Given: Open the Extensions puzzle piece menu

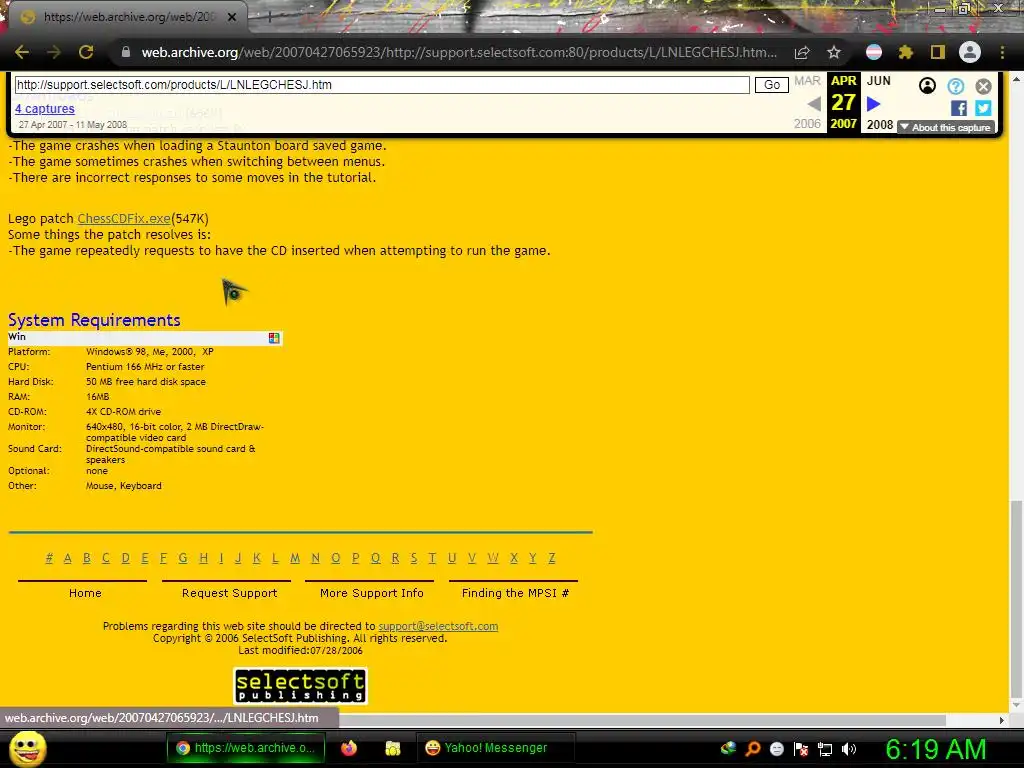Looking at the screenshot, I should pos(906,52).
